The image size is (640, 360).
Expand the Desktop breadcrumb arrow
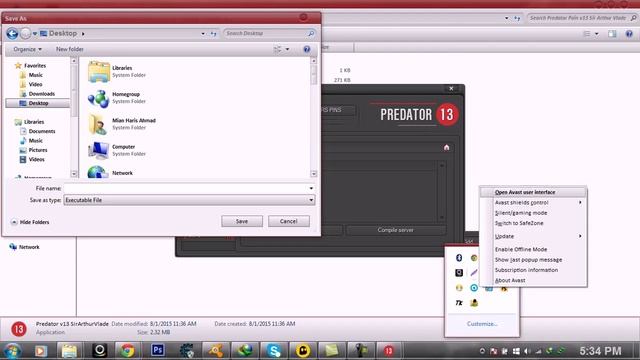pyautogui.click(x=83, y=34)
